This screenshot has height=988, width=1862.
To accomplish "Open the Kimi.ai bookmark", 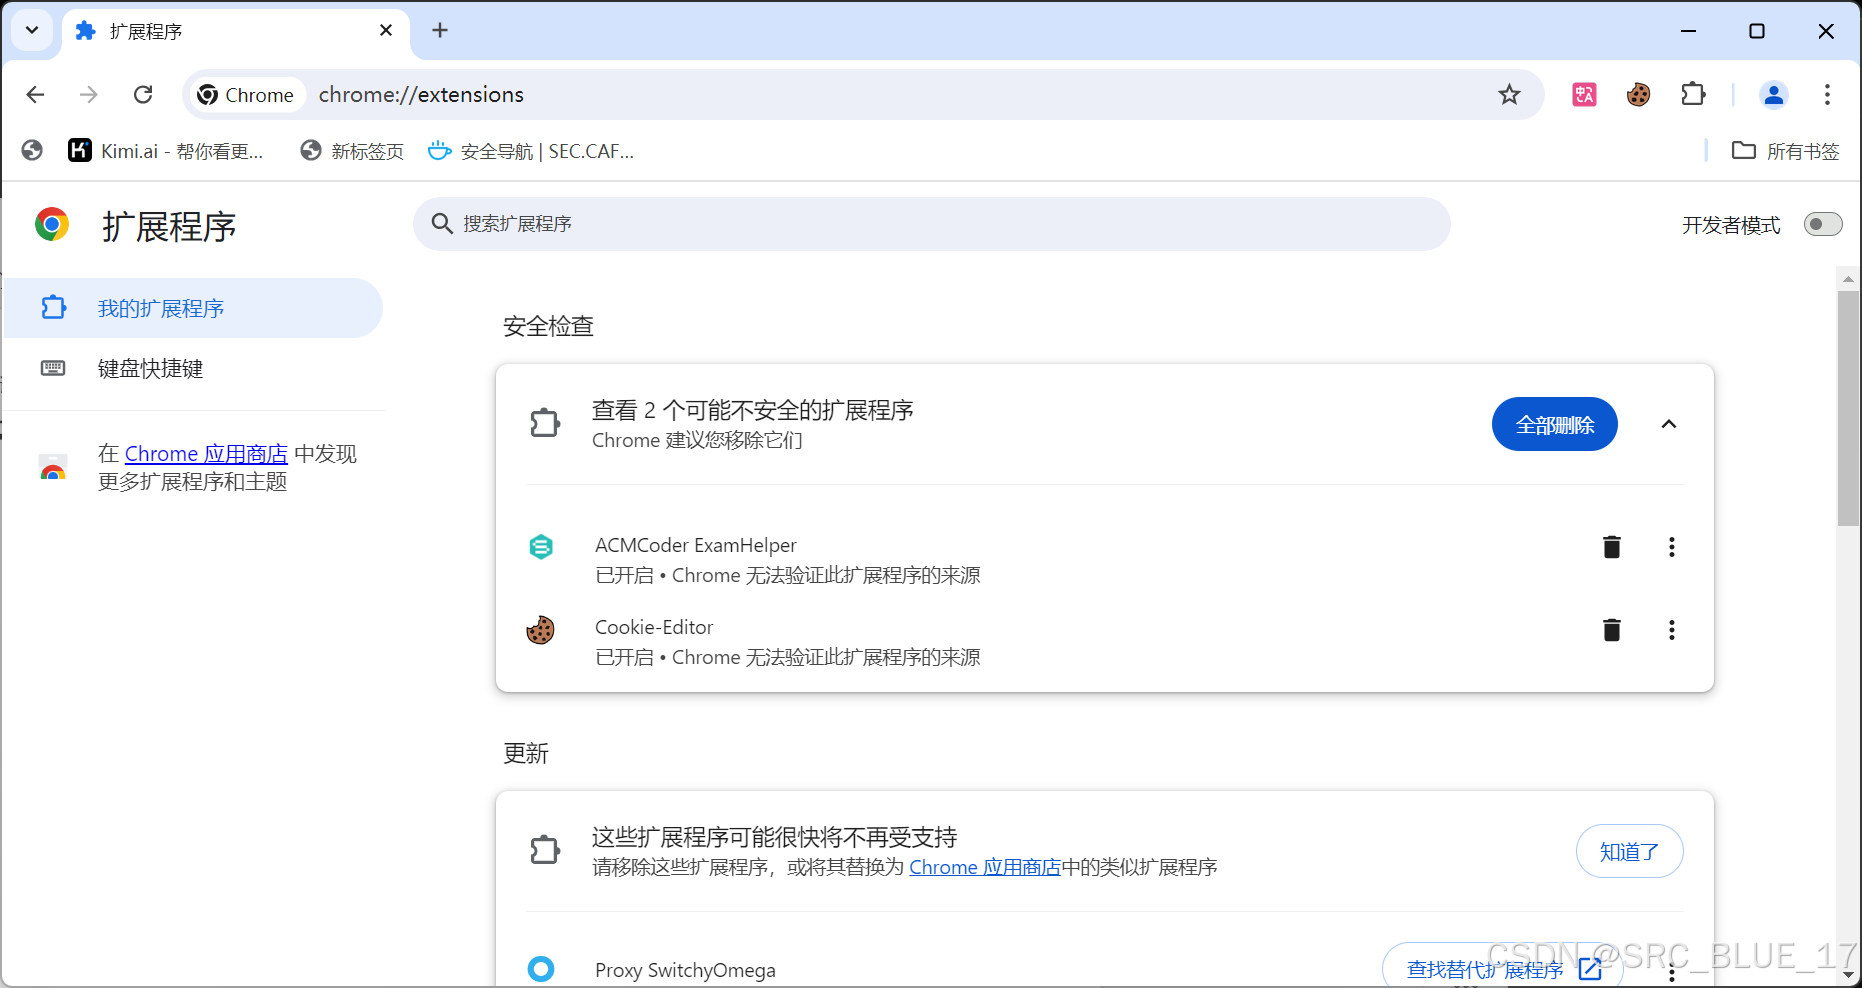I will (166, 150).
